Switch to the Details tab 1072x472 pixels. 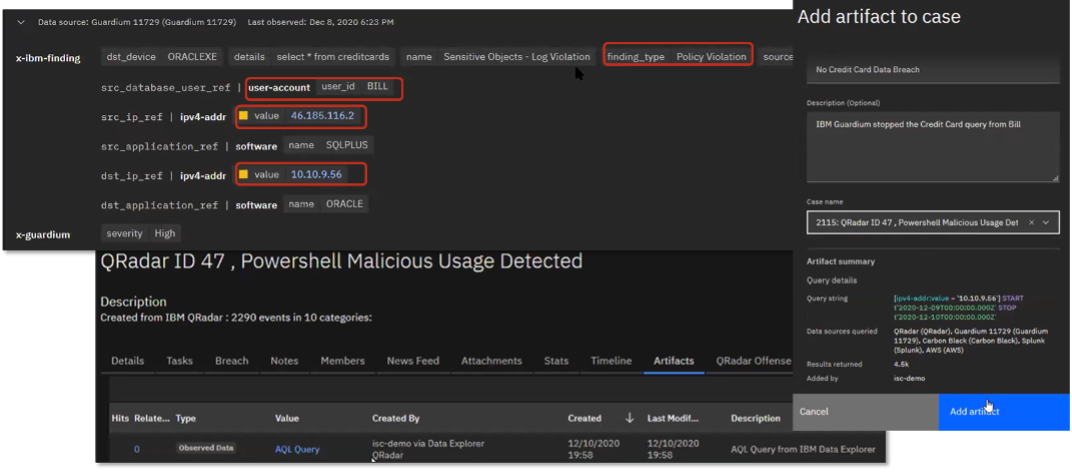pyautogui.click(x=127, y=361)
